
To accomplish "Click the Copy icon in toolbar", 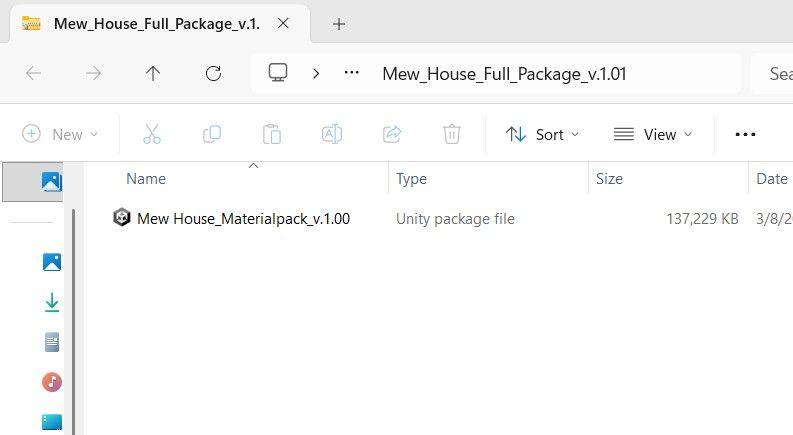I will pyautogui.click(x=211, y=134).
